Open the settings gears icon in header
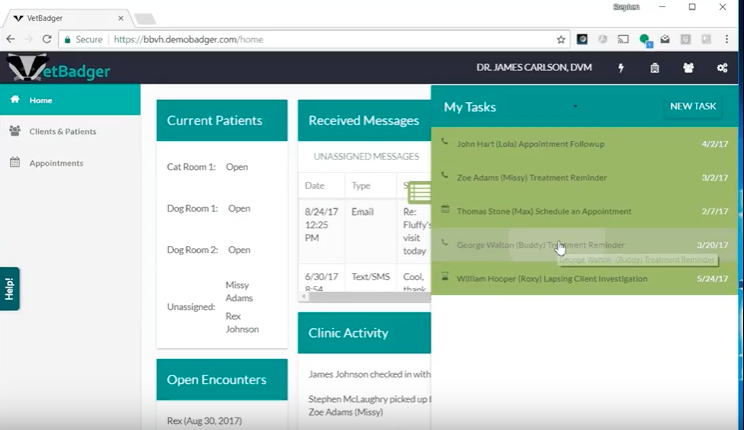Image resolution: width=744 pixels, height=430 pixels. [x=722, y=68]
